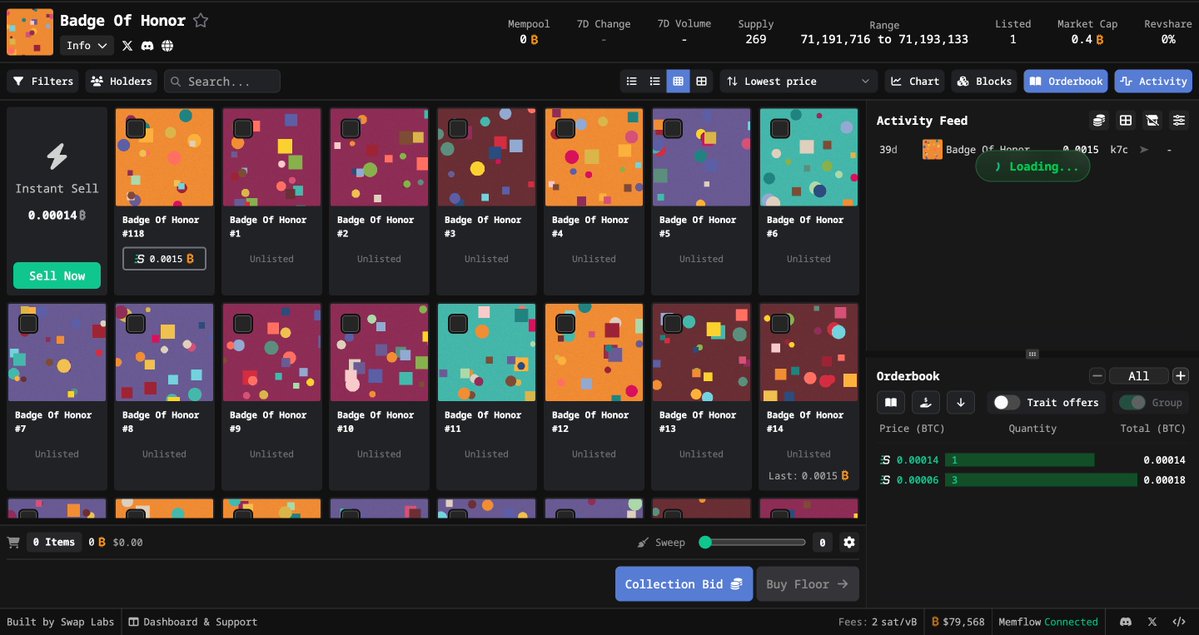This screenshot has height=635, width=1199.
Task: Click the Built by Swap Labs link
Action: [60, 622]
